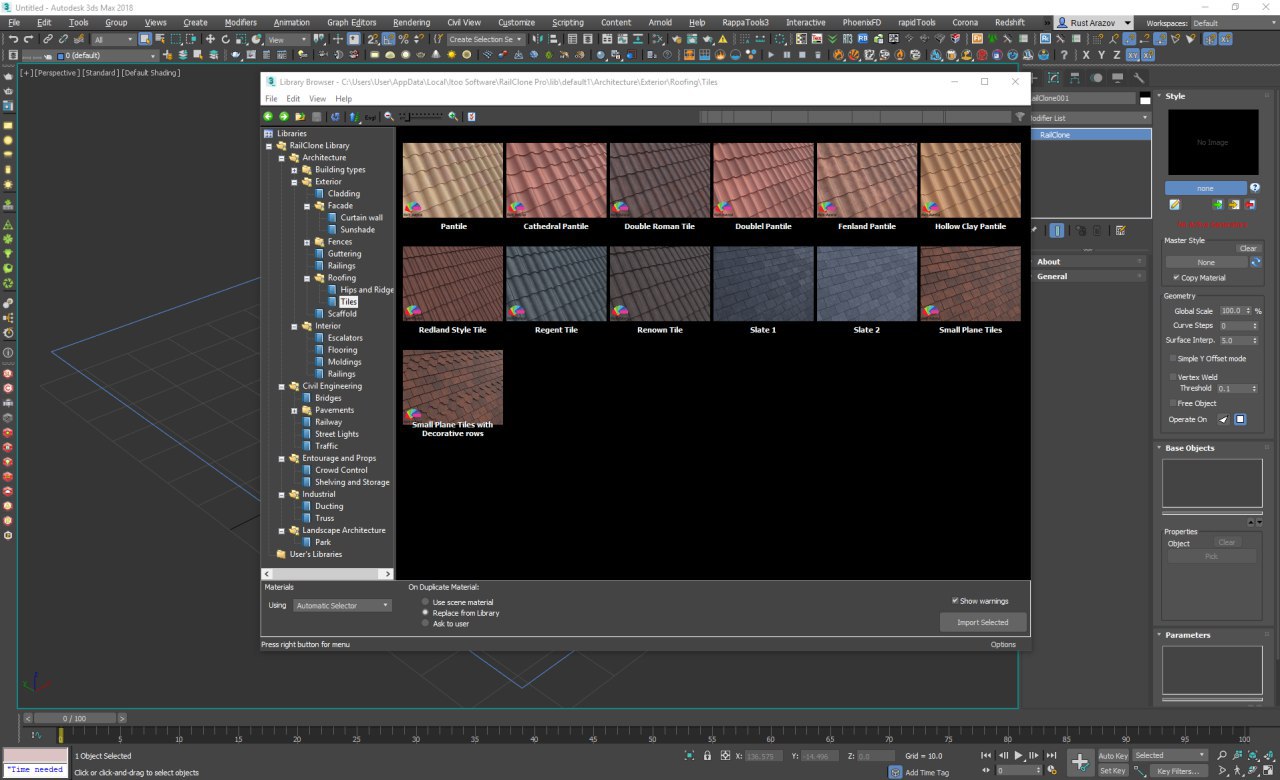This screenshot has height=780, width=1280.
Task: Click the Options link in Library Browser
Action: pos(1003,645)
